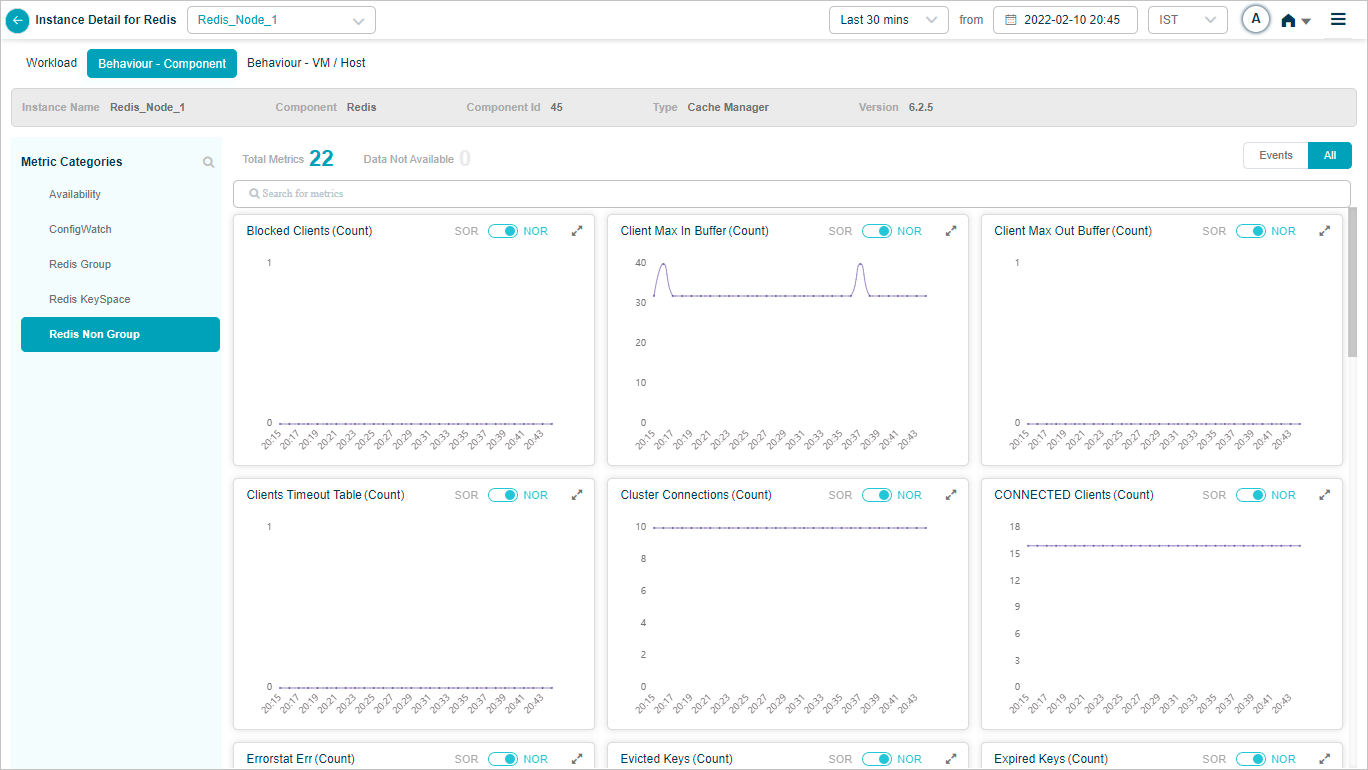
Task: Open the Redis_Node_1 instance dropdown
Action: point(281,20)
